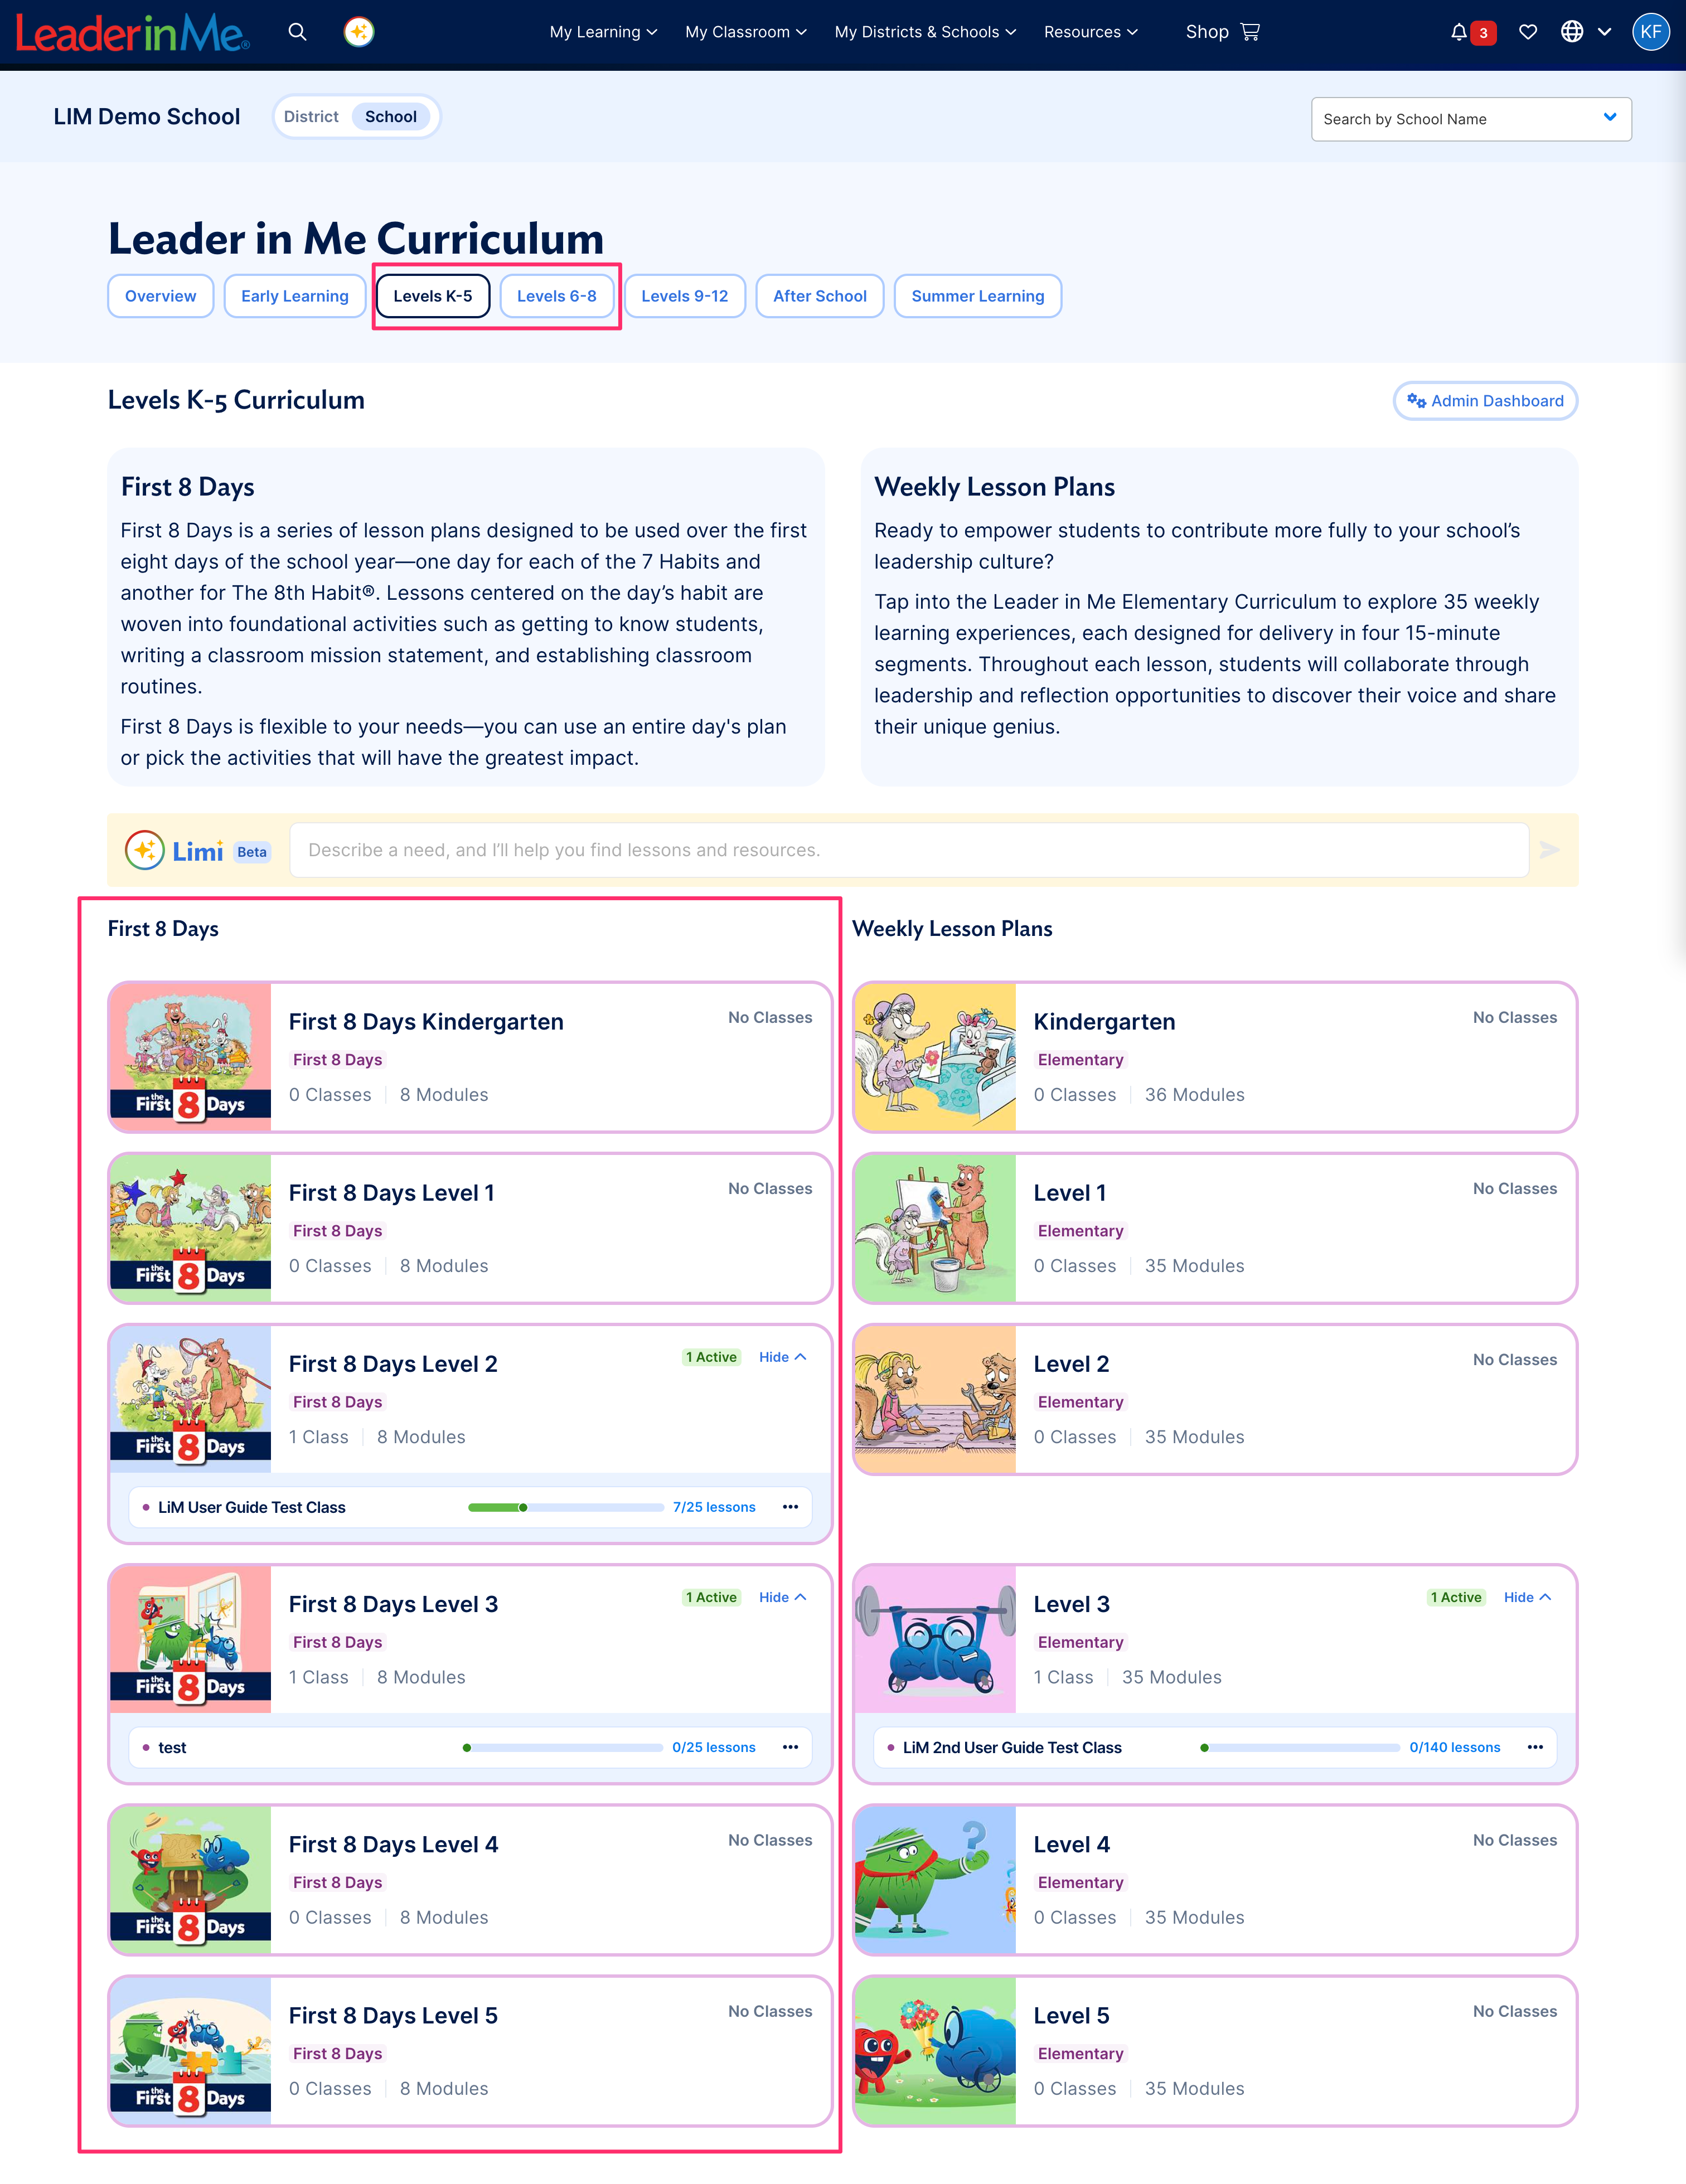Screen dimensions: 1686x2184
Task: Click the Level 5 weekly plan thumbnail
Action: pyautogui.click(x=935, y=2051)
